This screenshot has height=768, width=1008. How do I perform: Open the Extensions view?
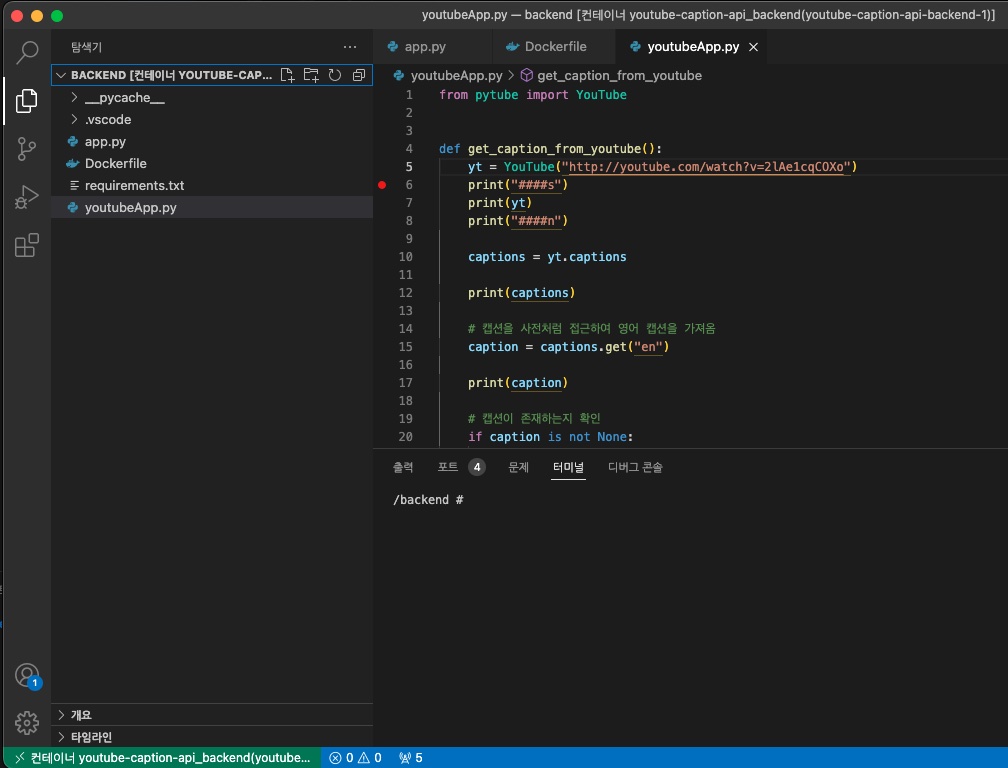(26, 245)
